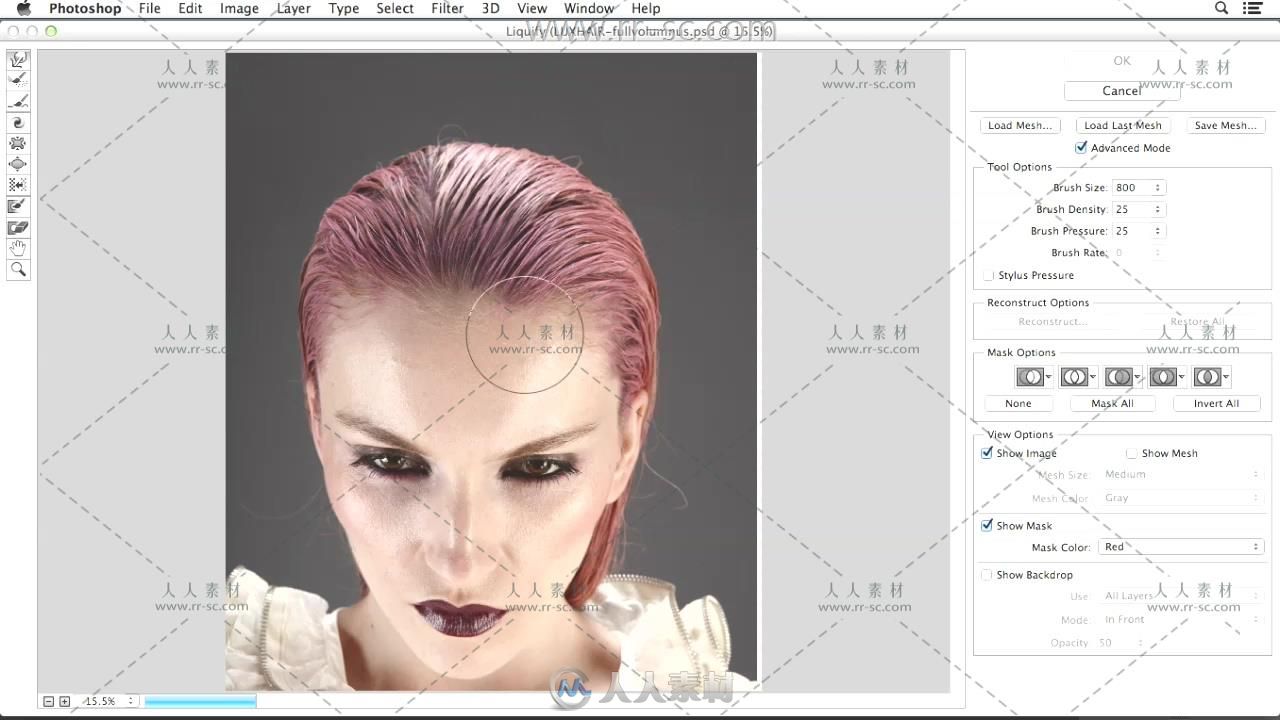Open the Brush Density stepper arrows
The image size is (1280, 720).
pos(1158,209)
